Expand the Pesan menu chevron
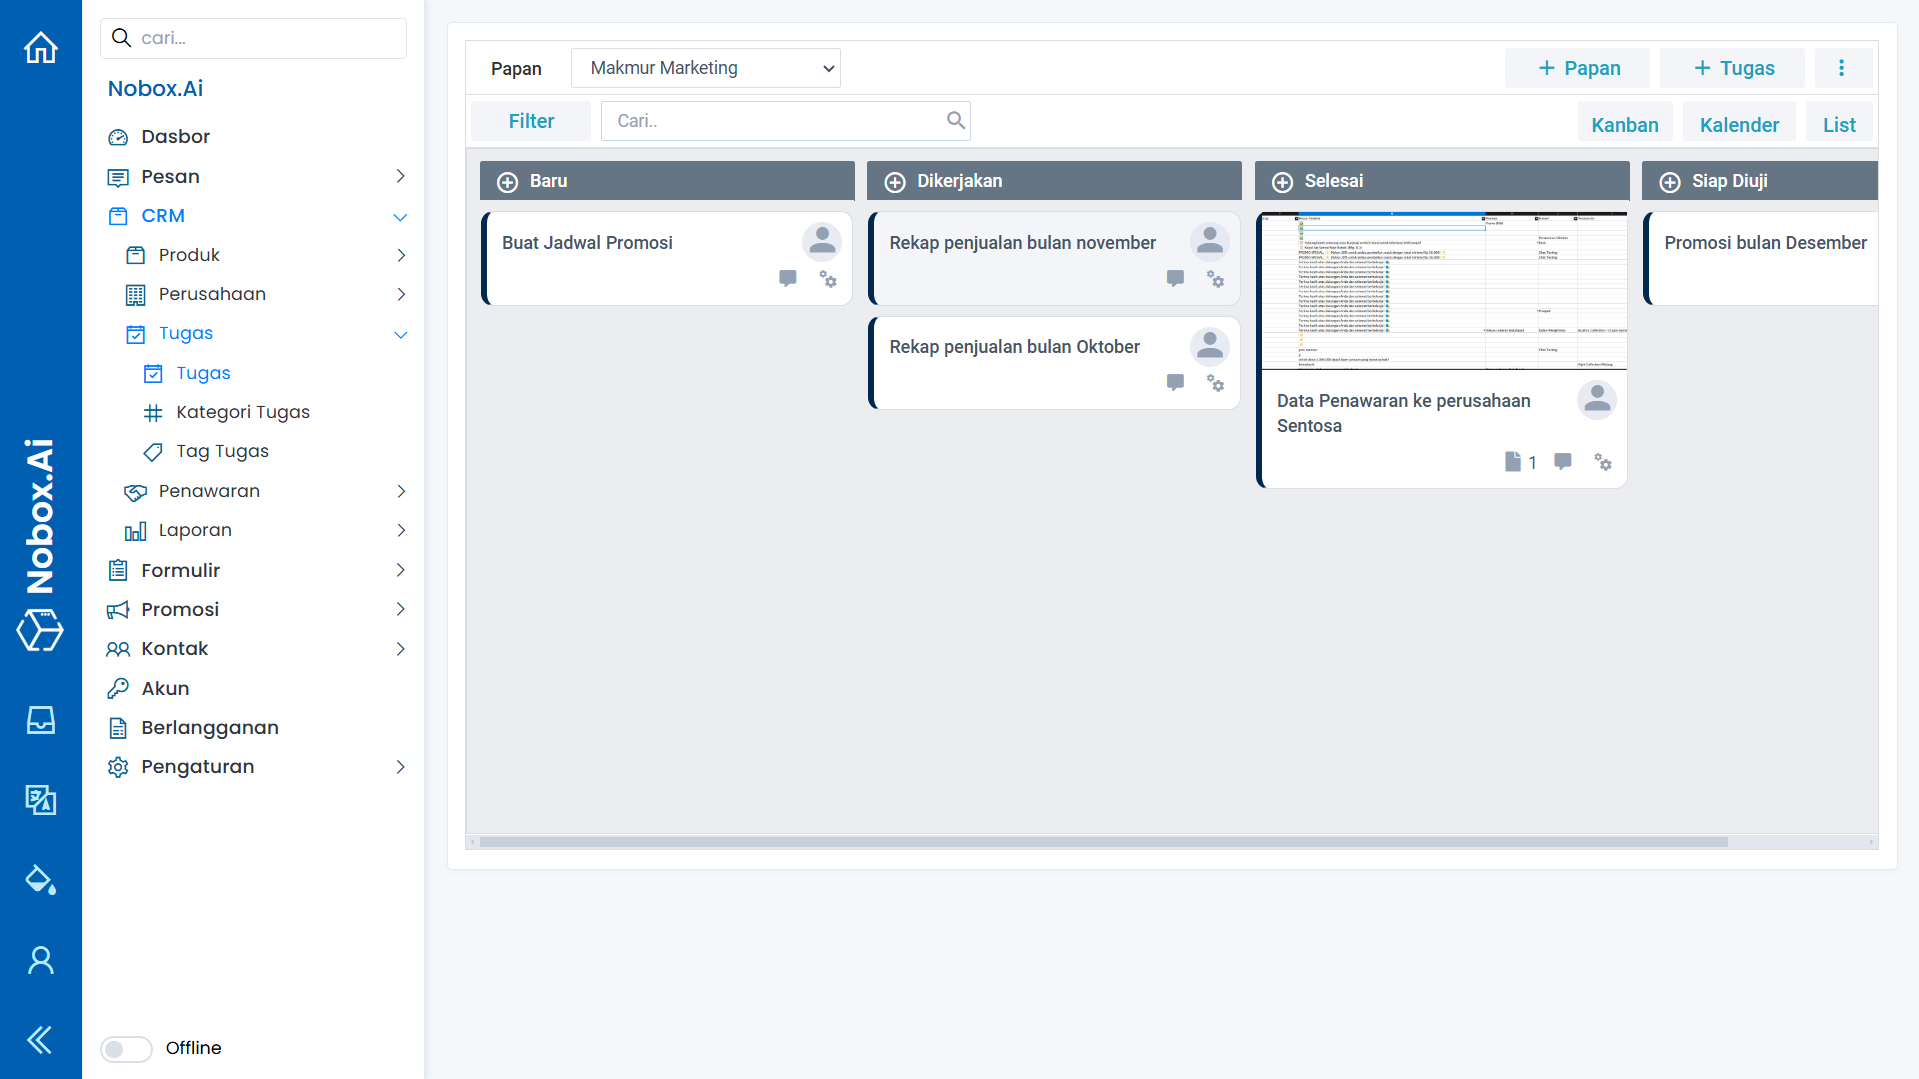 [400, 177]
